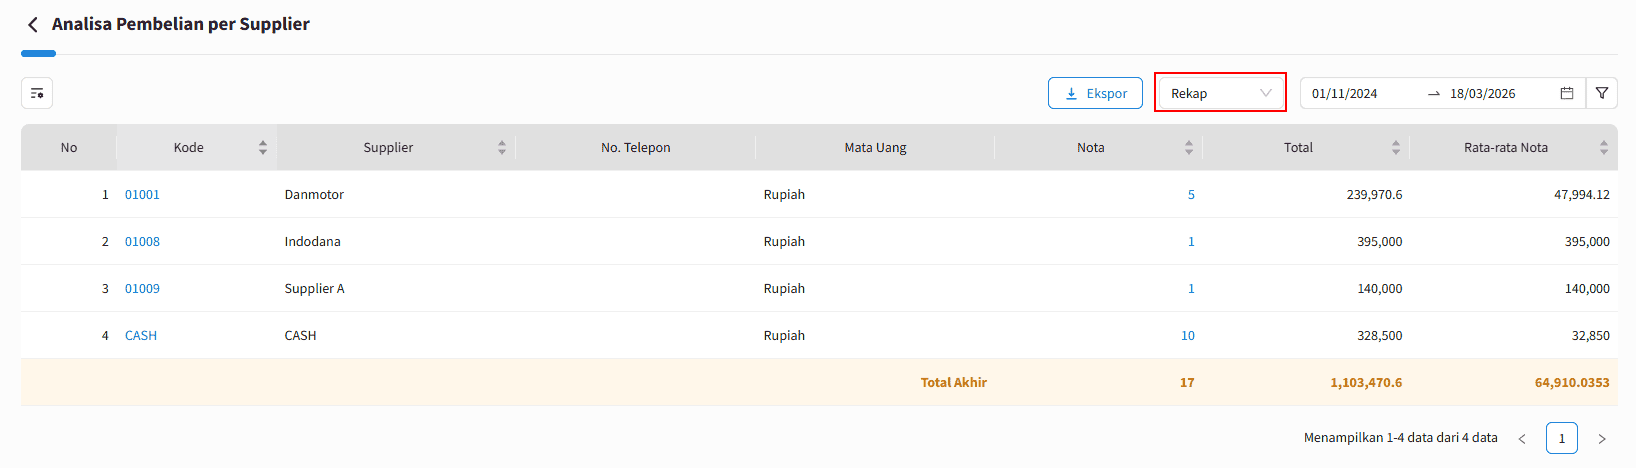1636x468 pixels.
Task: Select page 1 in the pagination
Action: coord(1561,439)
